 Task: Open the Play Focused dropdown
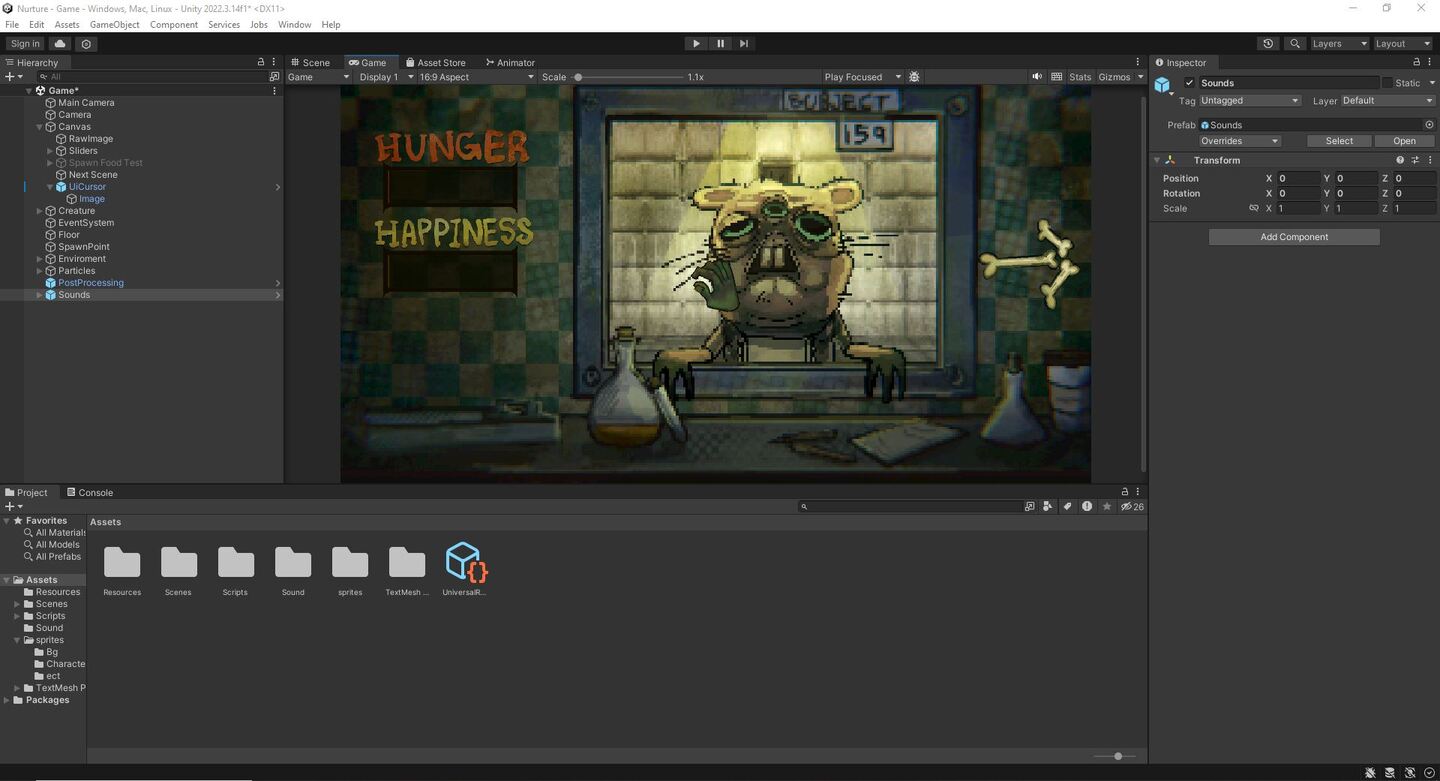click(862, 77)
